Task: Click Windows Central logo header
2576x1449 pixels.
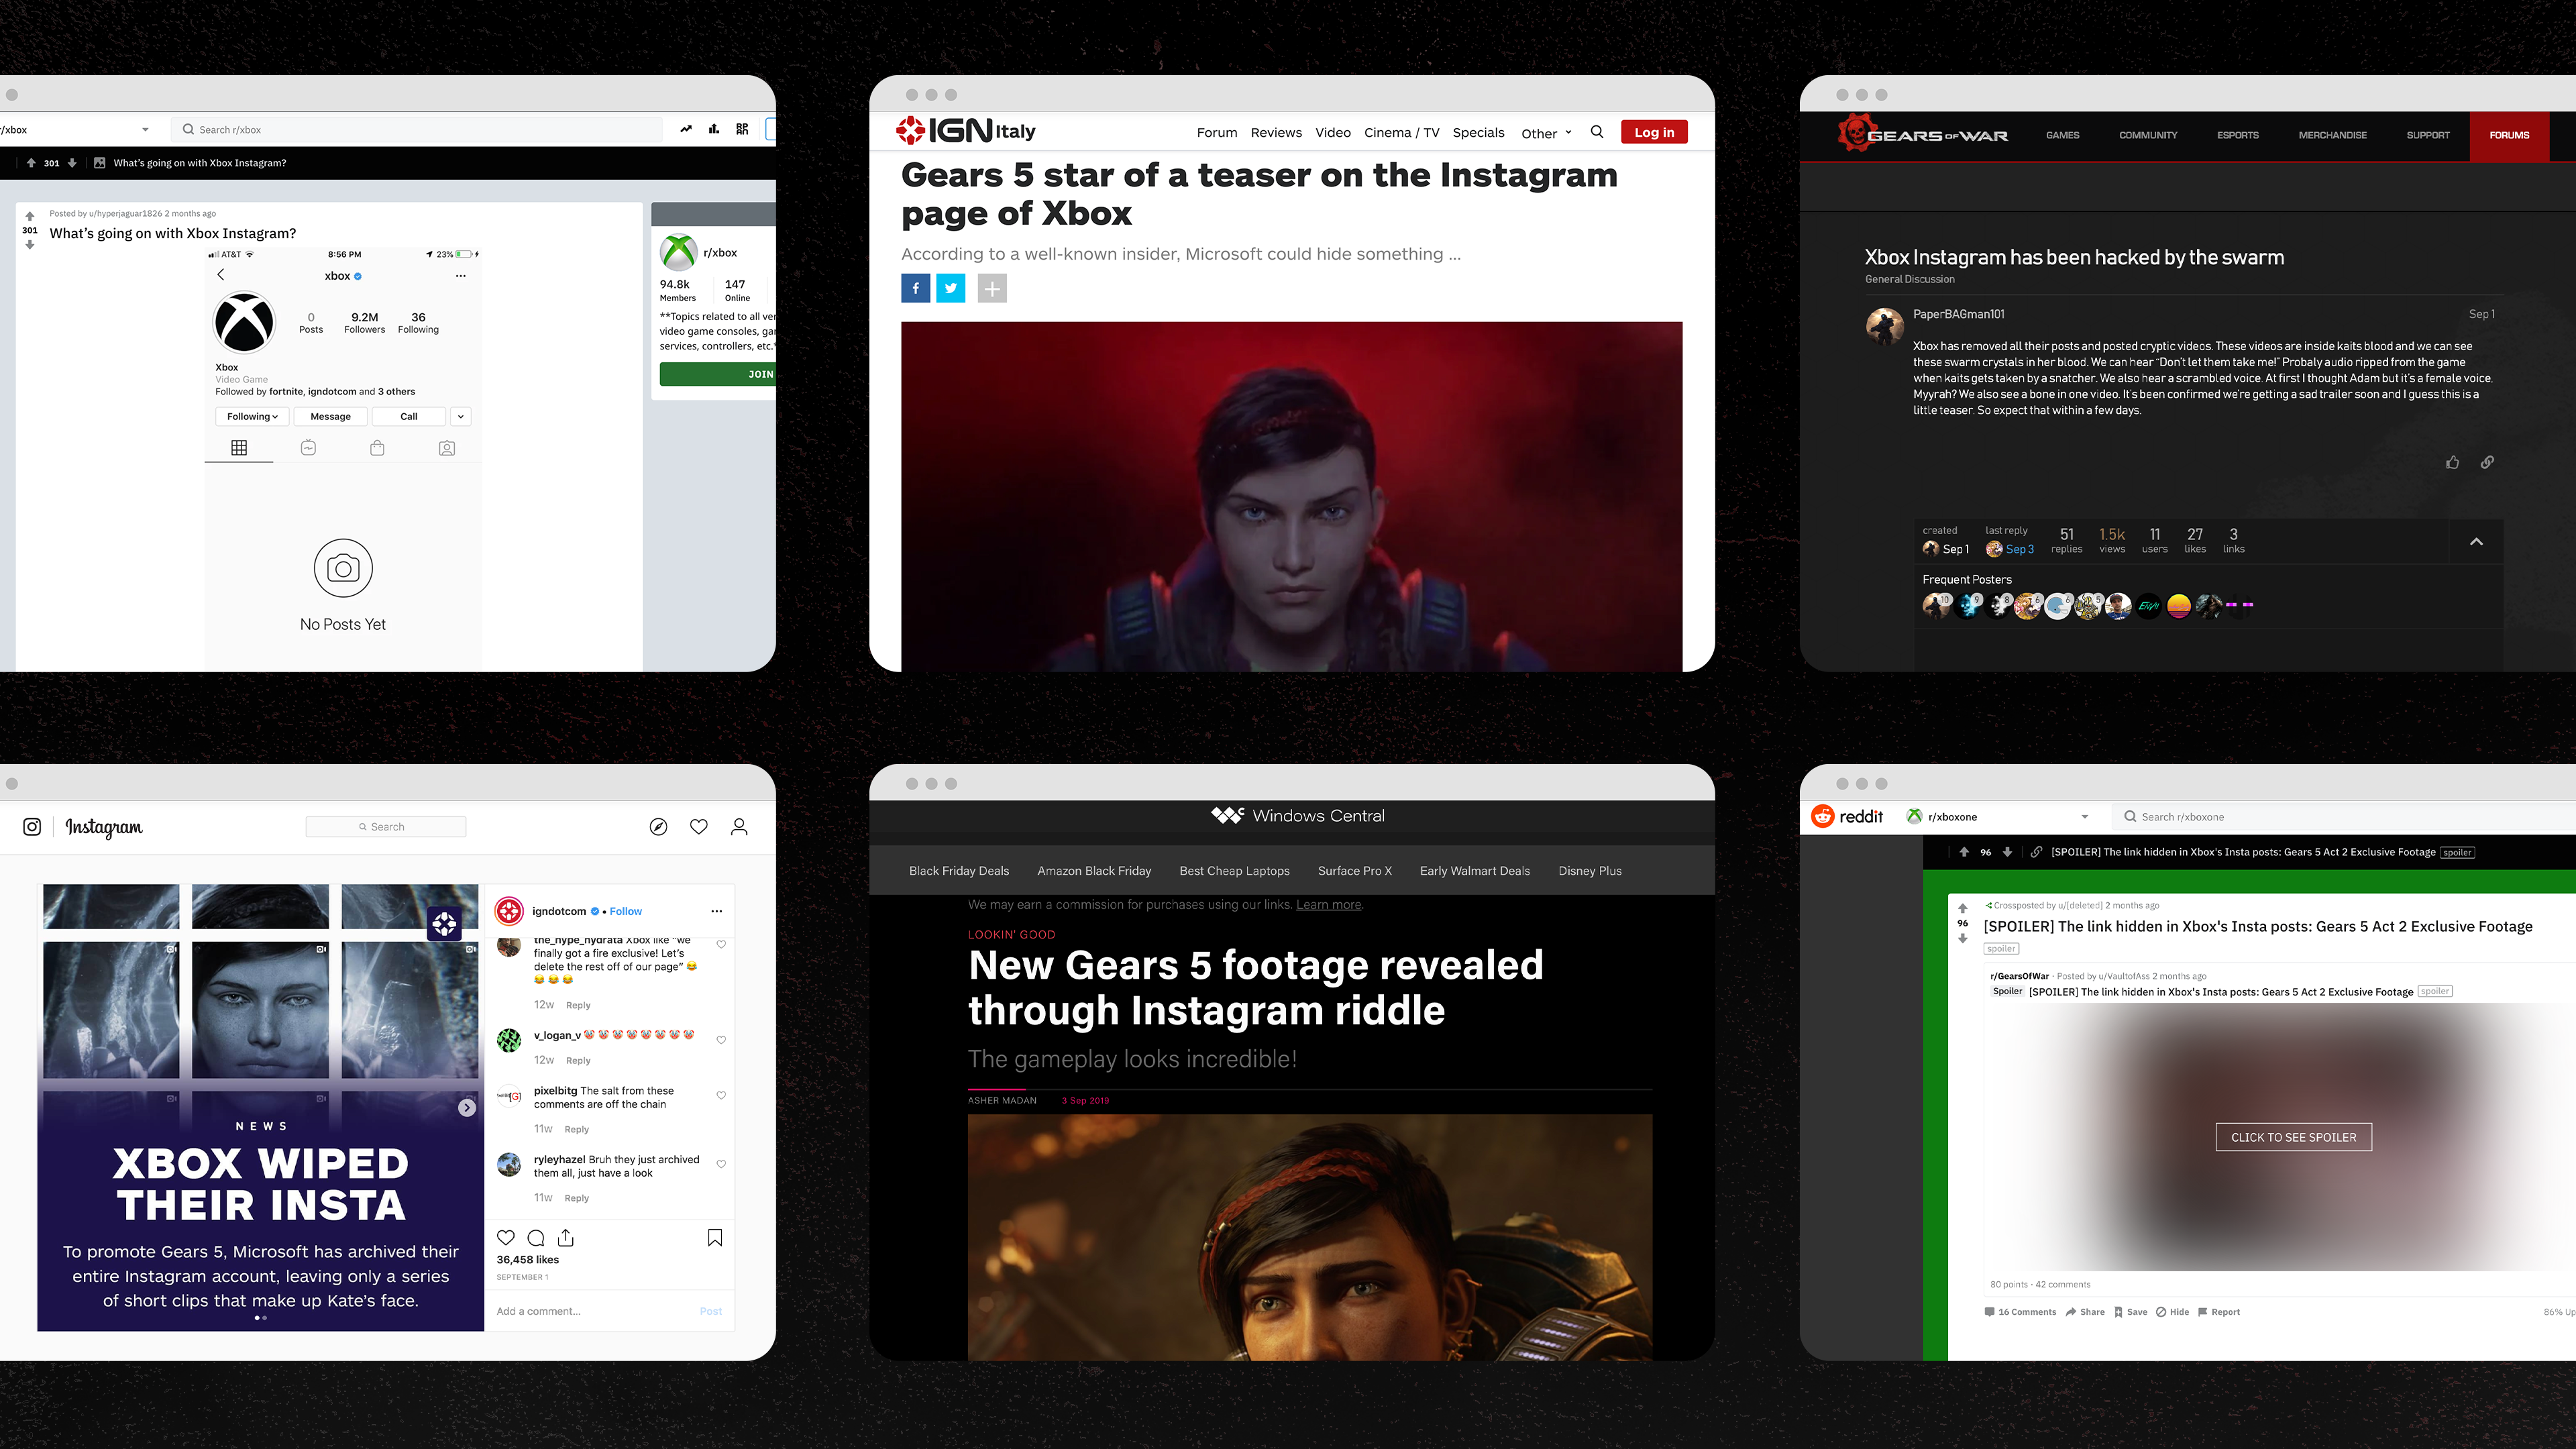Action: click(x=1297, y=816)
